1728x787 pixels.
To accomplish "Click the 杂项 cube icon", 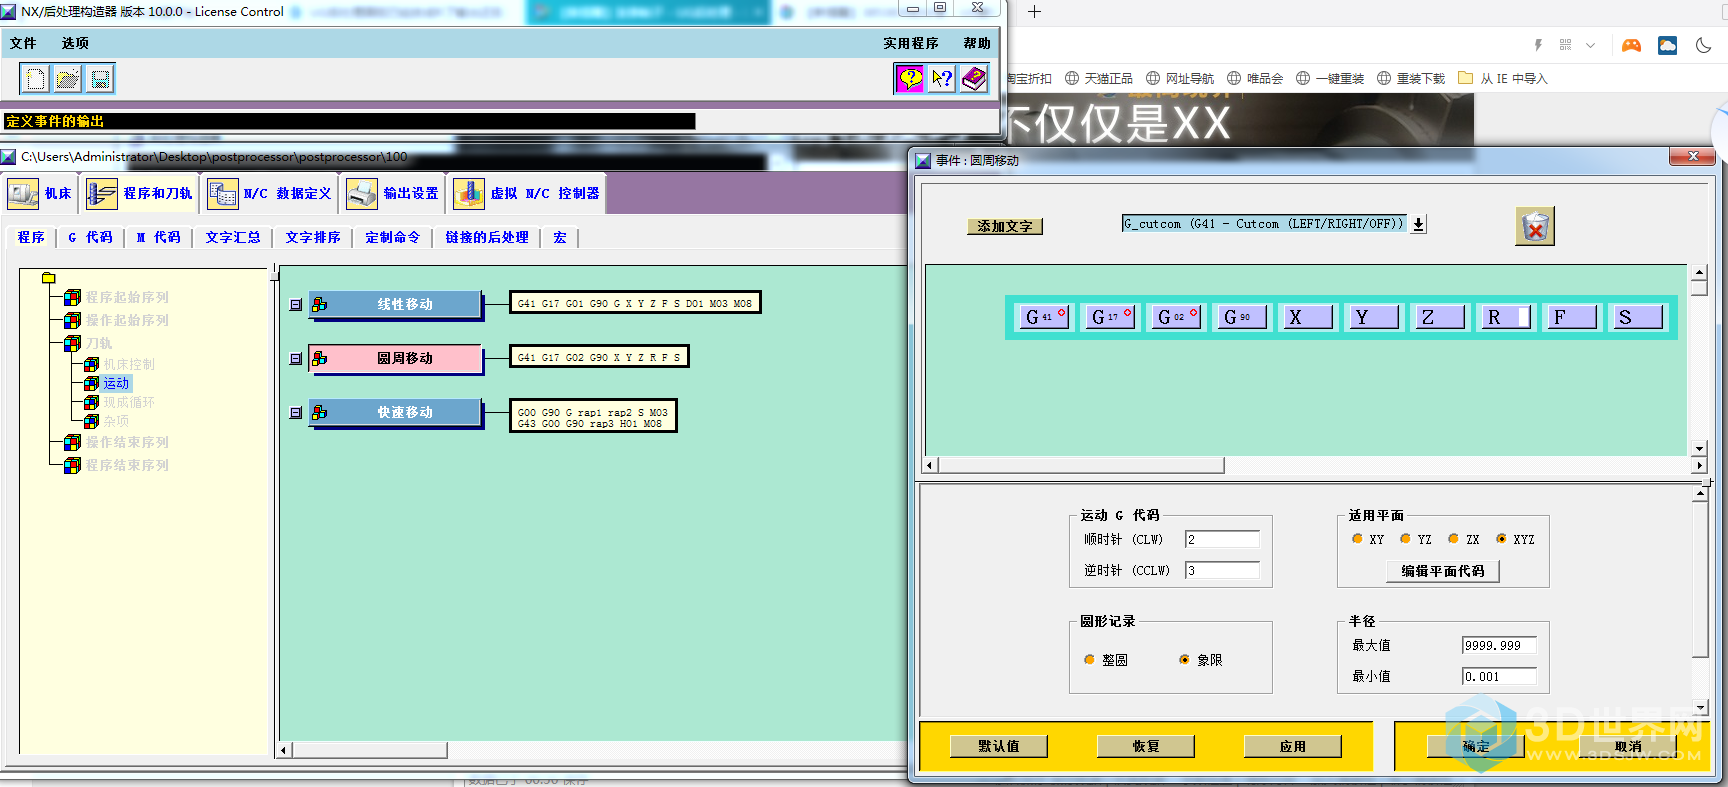I will (x=91, y=421).
